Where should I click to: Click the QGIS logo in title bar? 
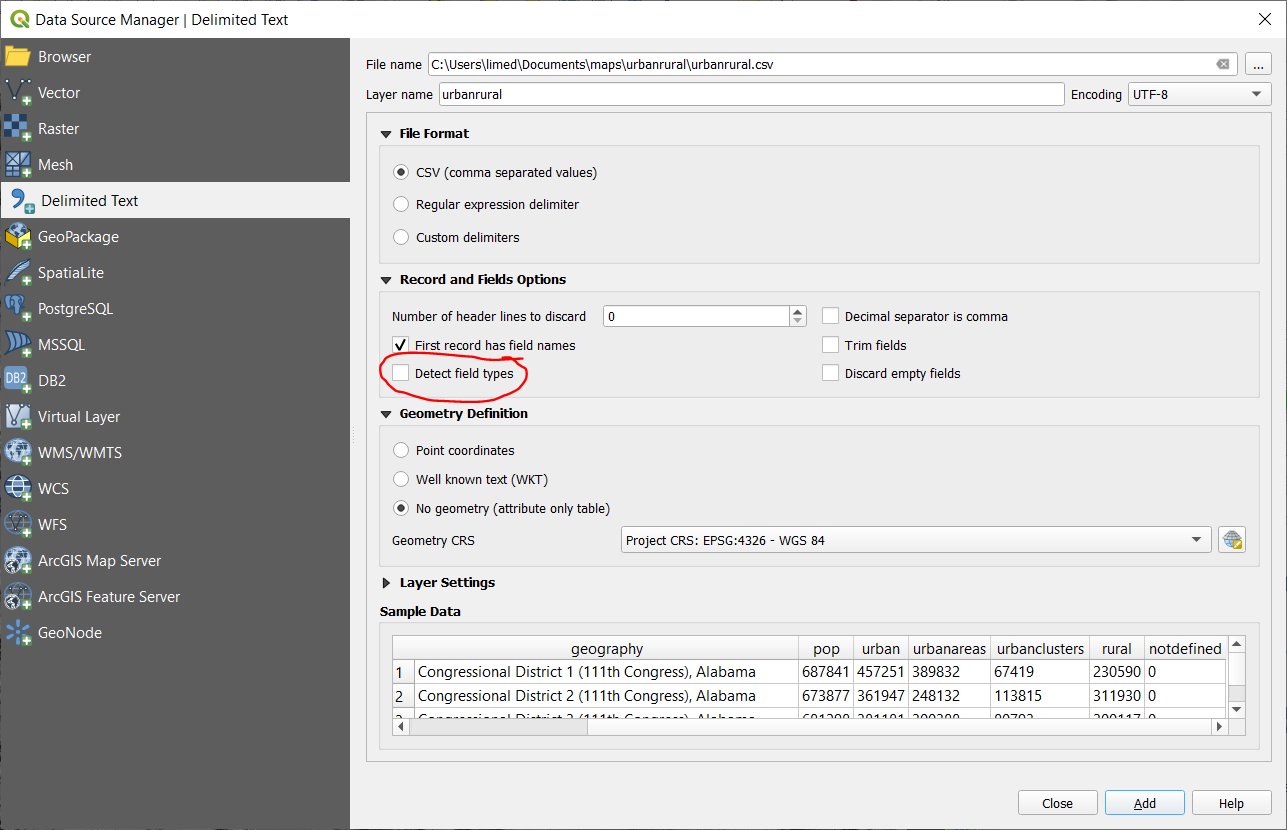pos(18,19)
